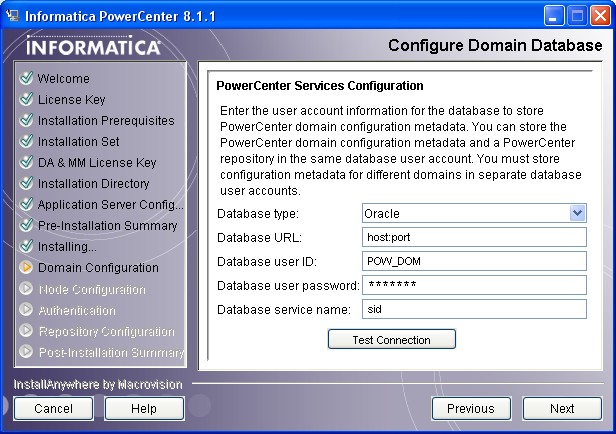Click the grey Node Configuration arrow icon

[x=26, y=288]
